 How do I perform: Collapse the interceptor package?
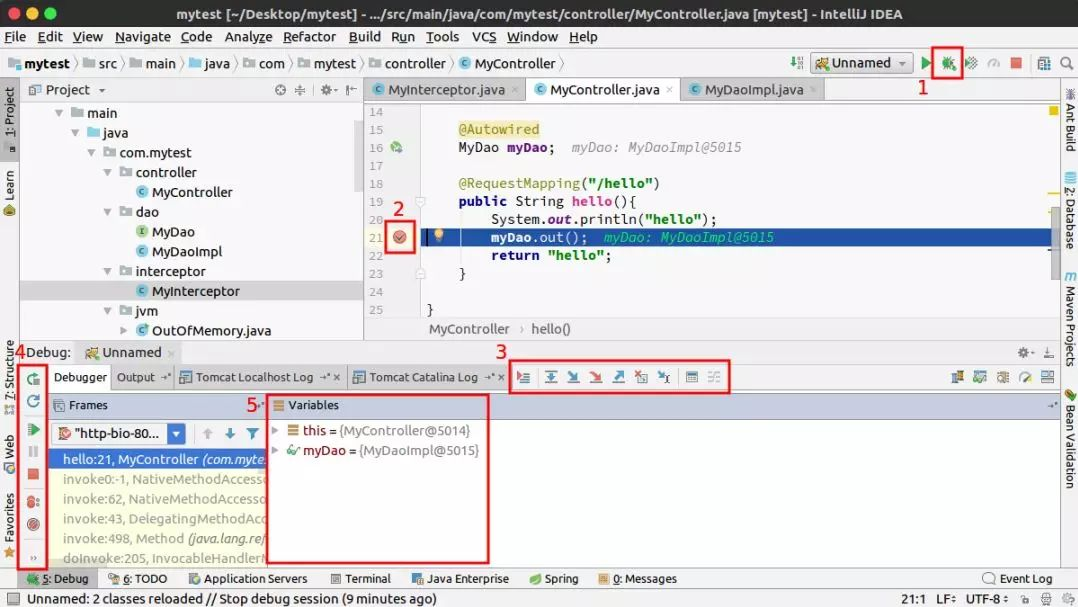[x=108, y=272]
